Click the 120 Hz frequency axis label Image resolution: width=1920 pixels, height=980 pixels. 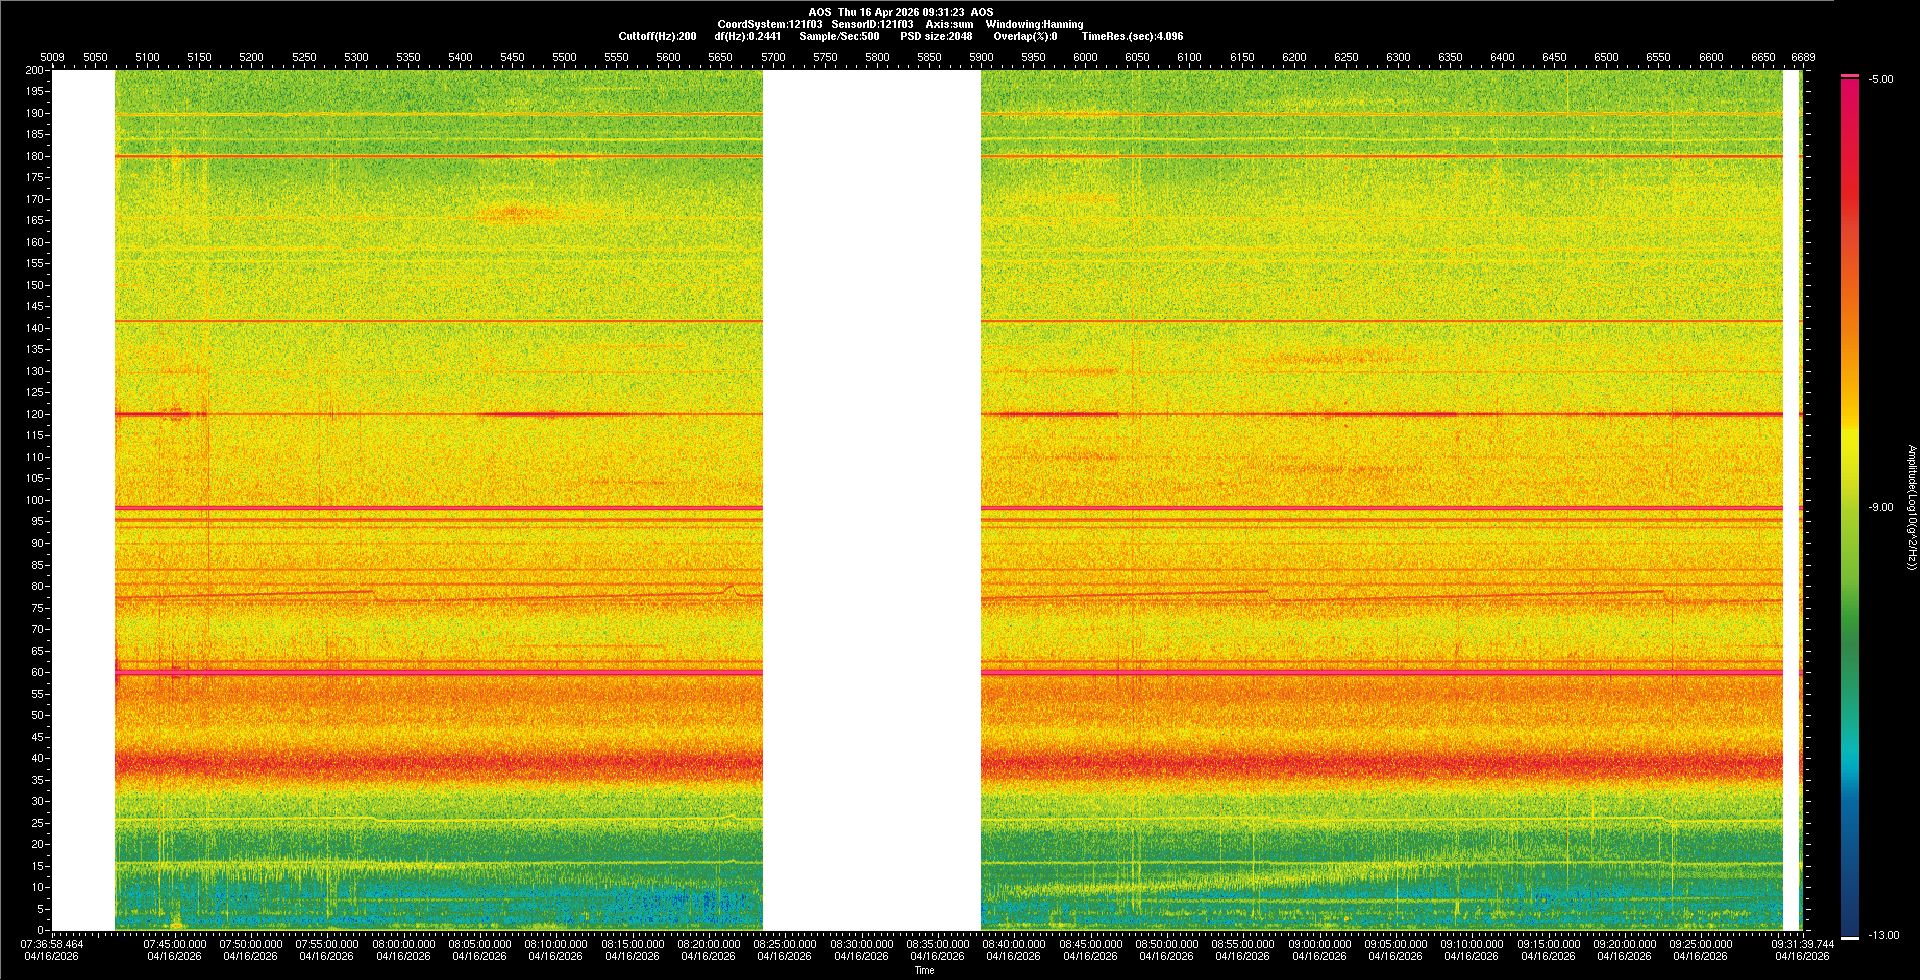35,414
